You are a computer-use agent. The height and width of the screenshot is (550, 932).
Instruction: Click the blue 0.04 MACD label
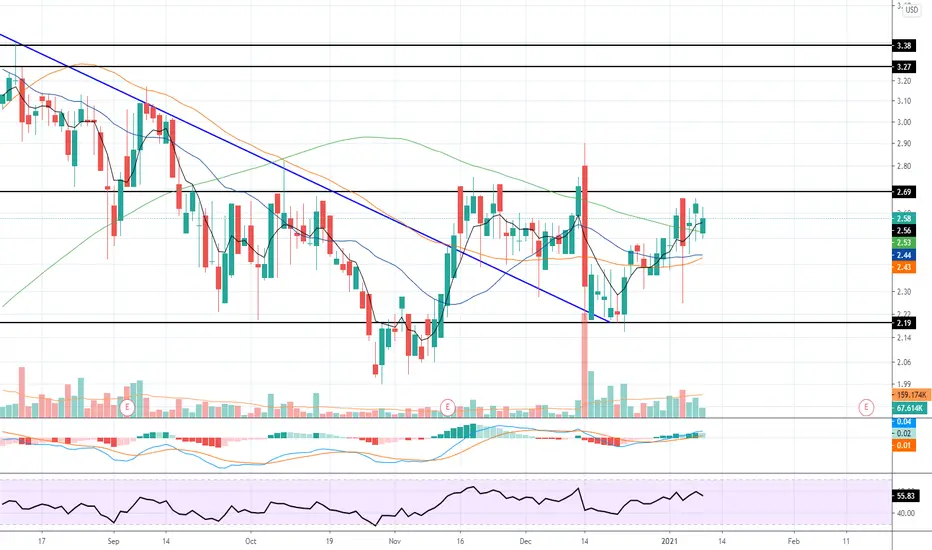pos(903,422)
